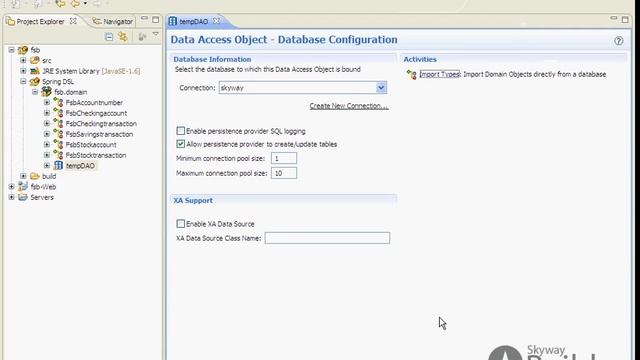Collapse all in Project Explorer toolbar
Image resolution: width=640 pixels, height=360 pixels.
coord(109,37)
